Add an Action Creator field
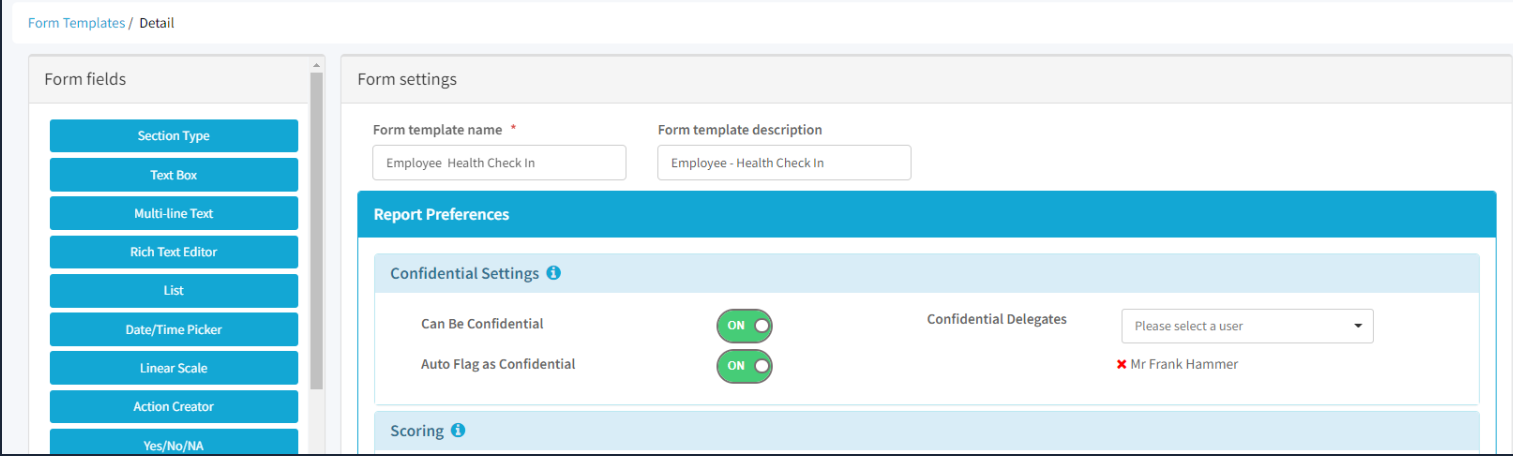The width and height of the screenshot is (1513, 456). coord(174,407)
